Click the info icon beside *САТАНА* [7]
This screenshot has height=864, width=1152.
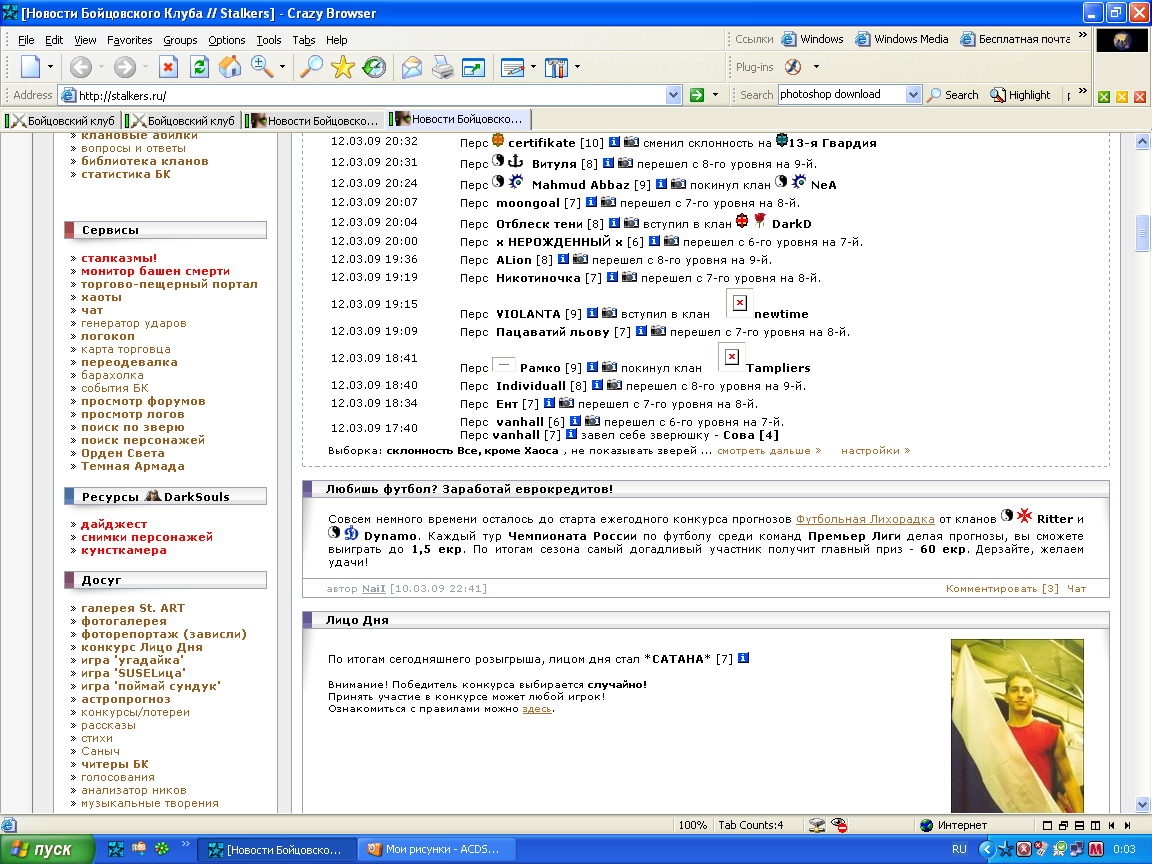pos(744,658)
